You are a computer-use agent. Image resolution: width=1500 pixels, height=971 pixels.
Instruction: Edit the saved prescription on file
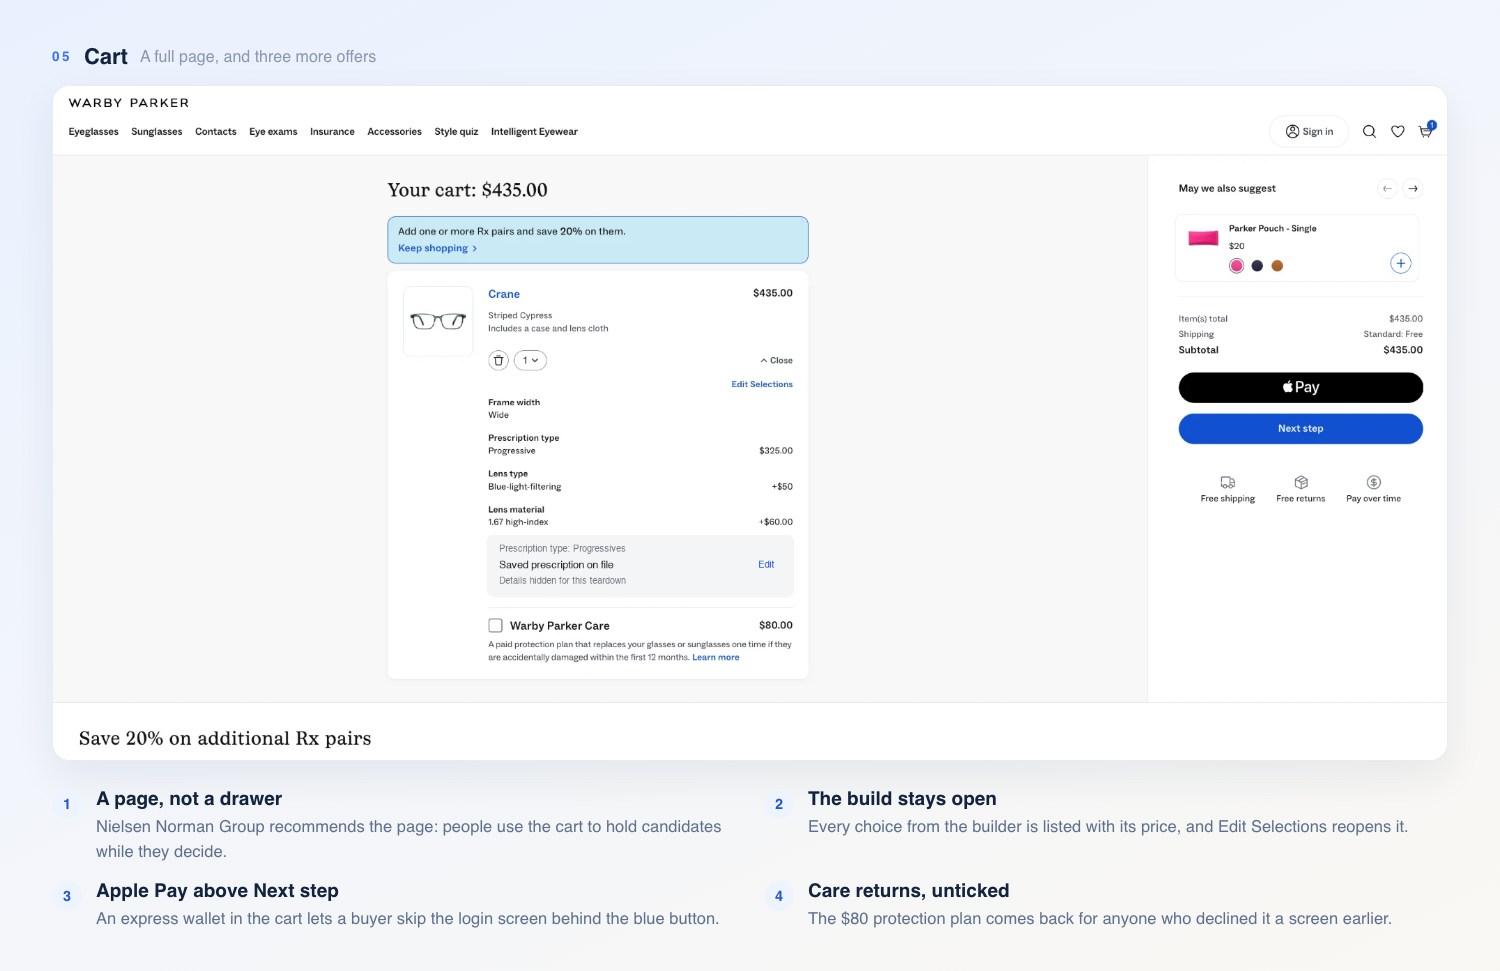point(766,564)
